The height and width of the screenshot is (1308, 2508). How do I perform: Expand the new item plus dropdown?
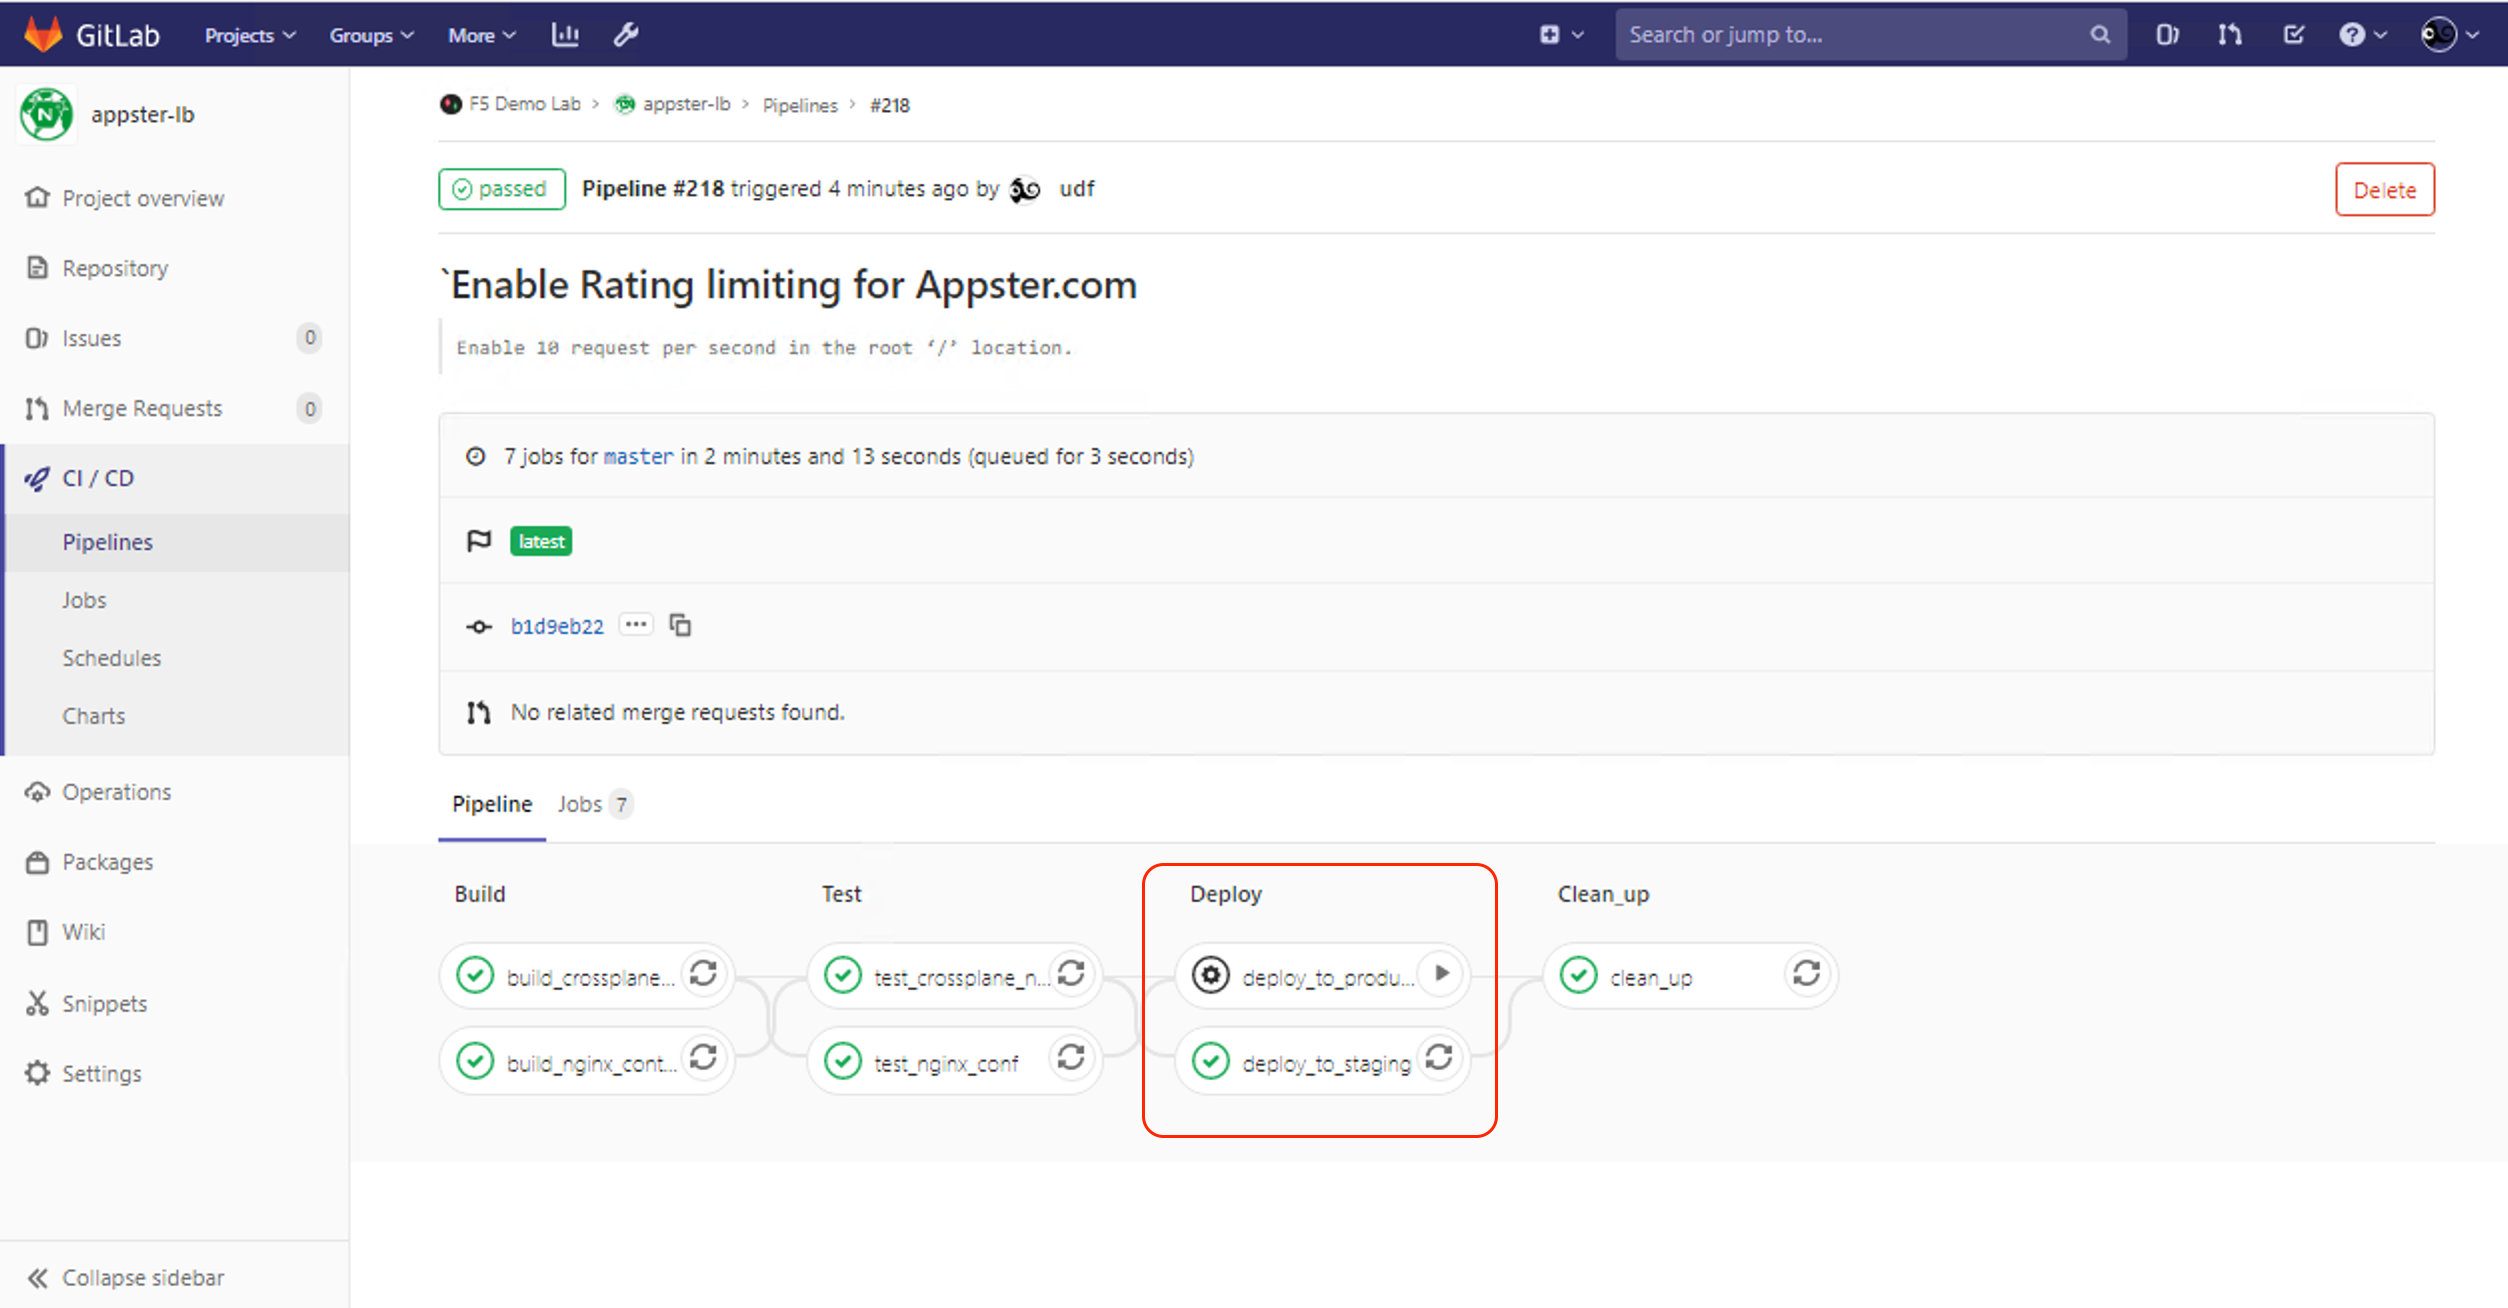(x=1561, y=35)
